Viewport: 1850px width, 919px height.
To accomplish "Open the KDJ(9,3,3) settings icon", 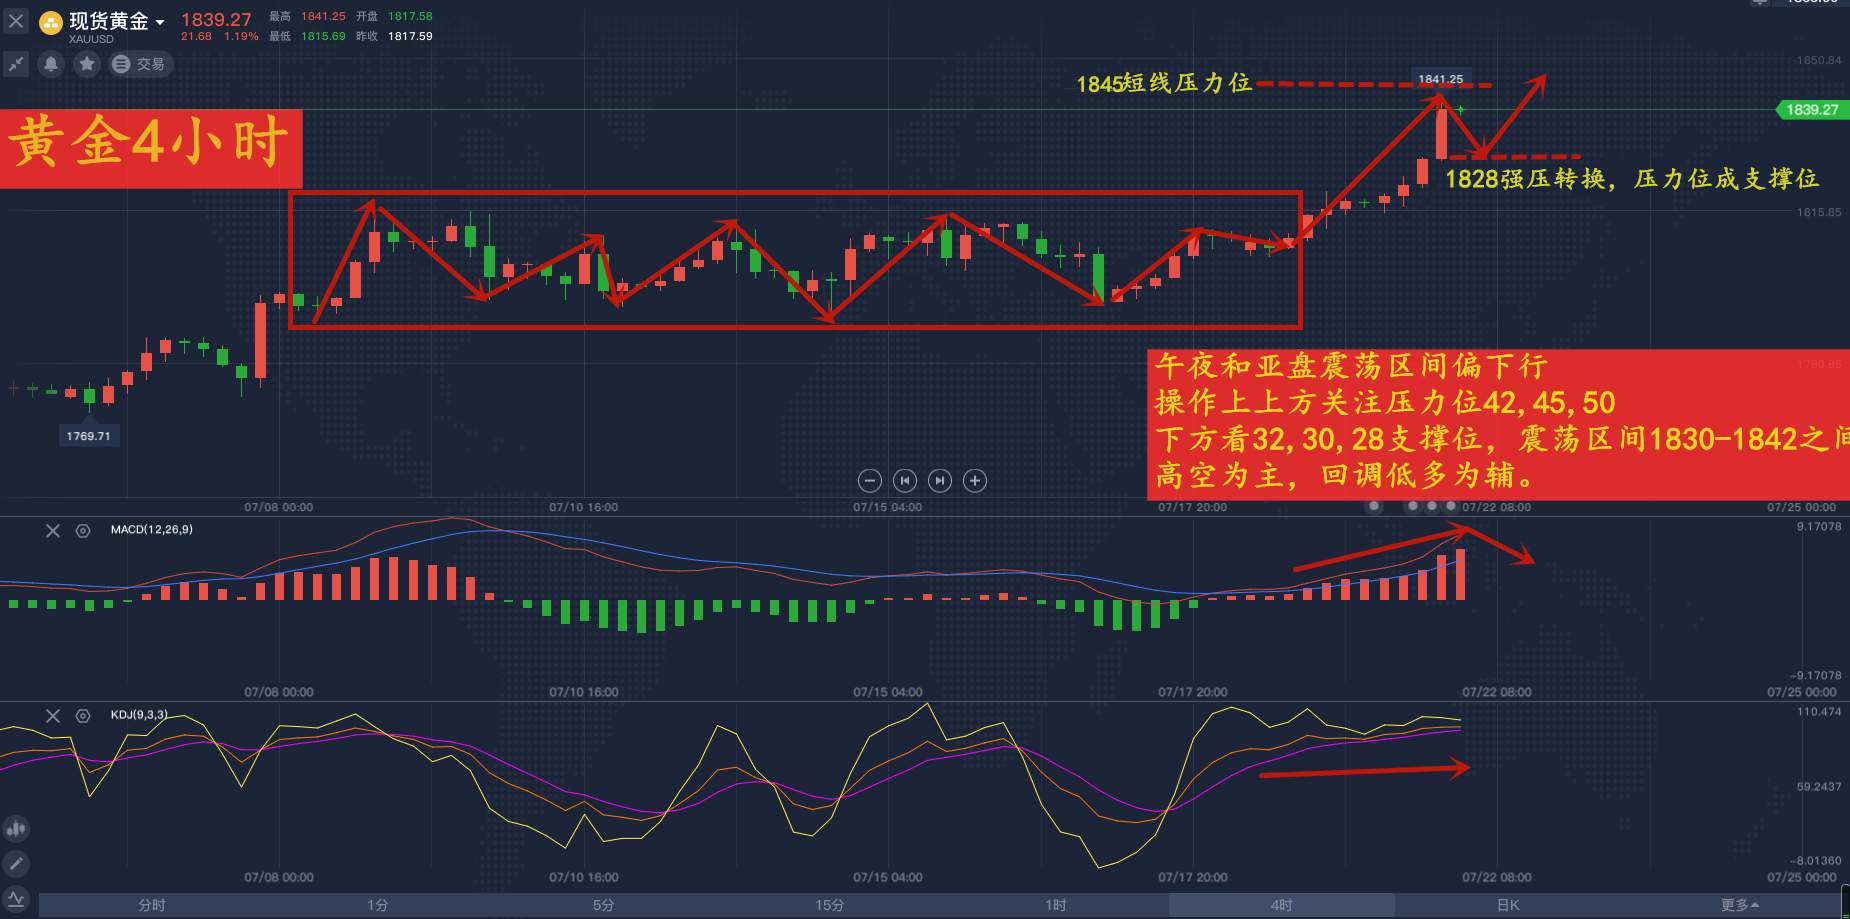I will pyautogui.click(x=83, y=716).
